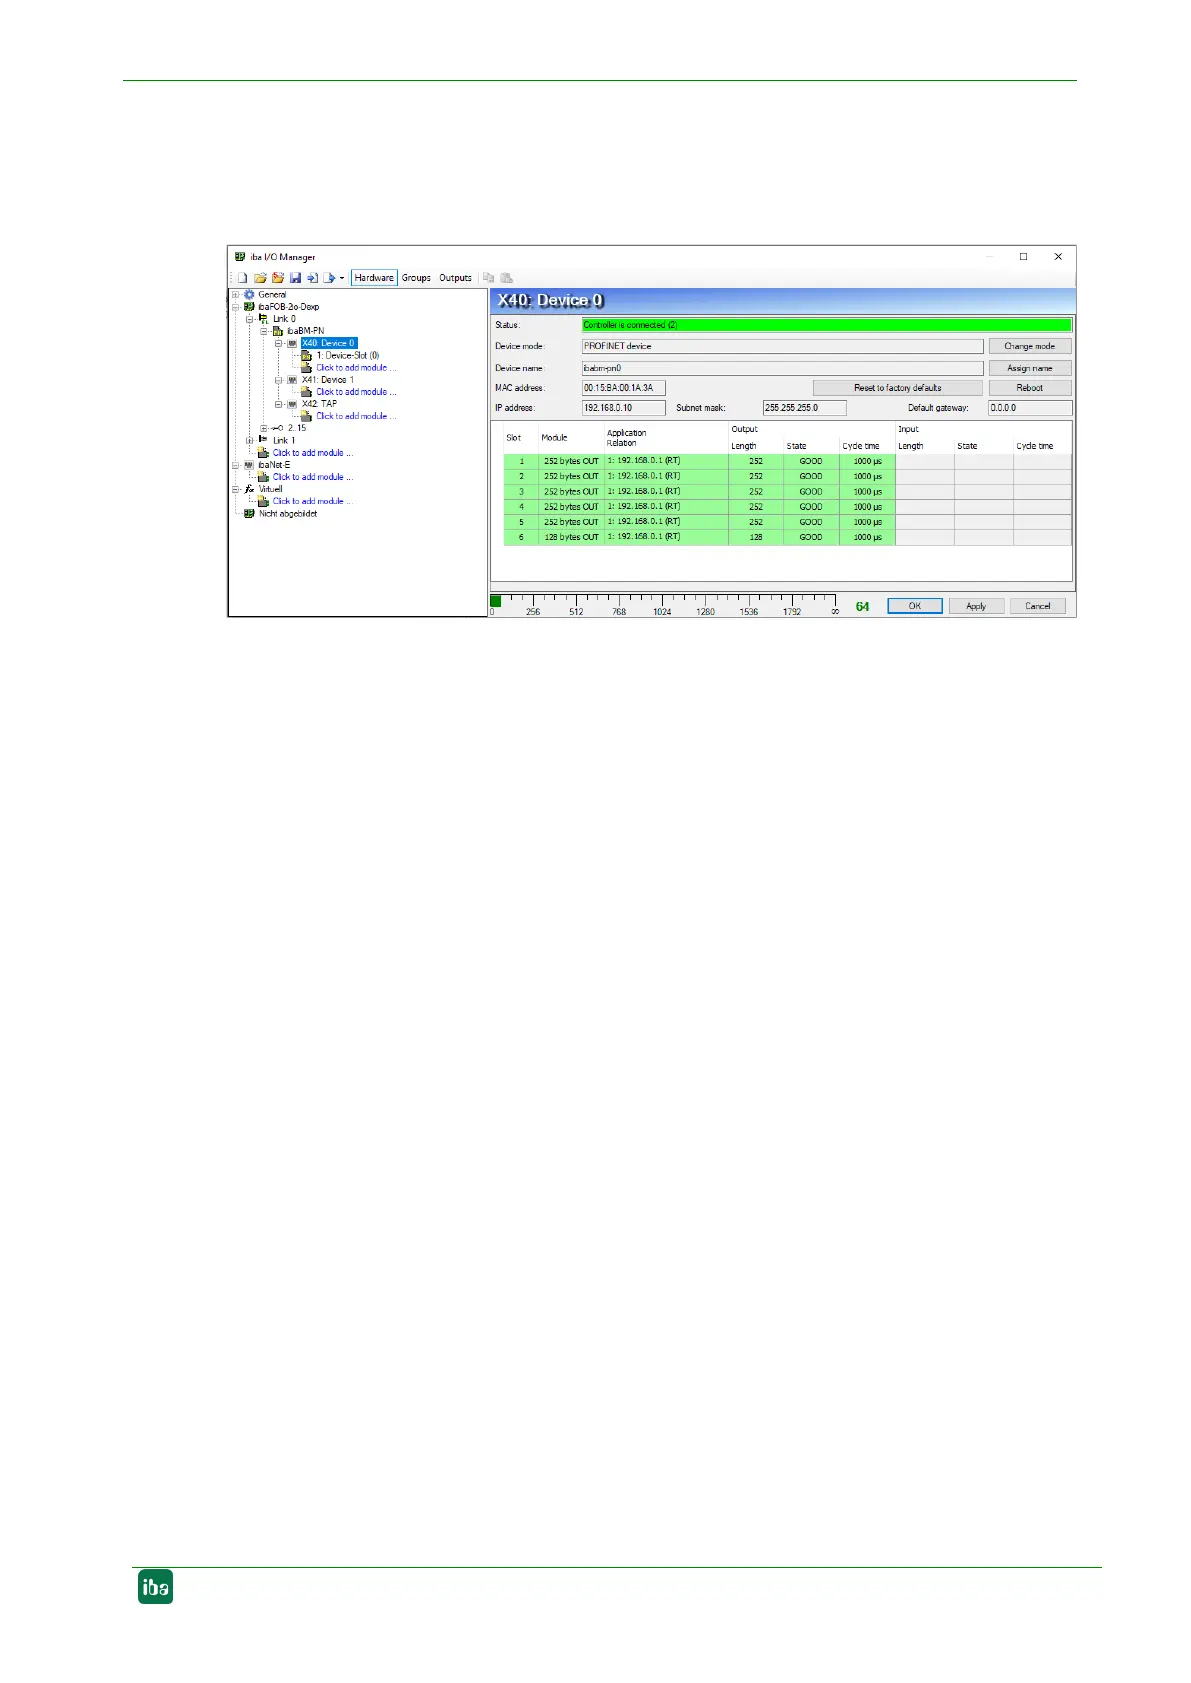Click the IP address field 192.168.0.10
The height and width of the screenshot is (1683, 1191).
click(x=623, y=408)
